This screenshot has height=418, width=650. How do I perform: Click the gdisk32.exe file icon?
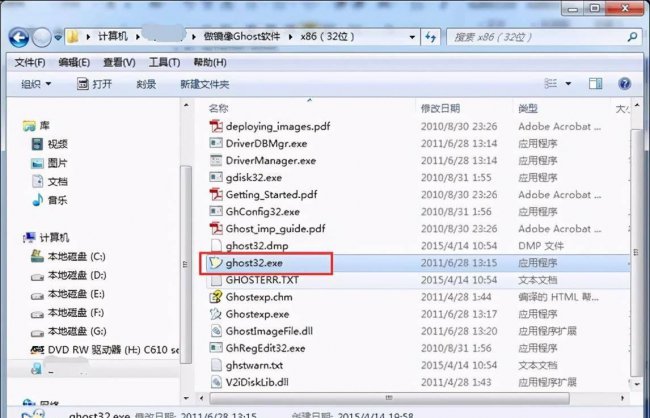coord(216,177)
